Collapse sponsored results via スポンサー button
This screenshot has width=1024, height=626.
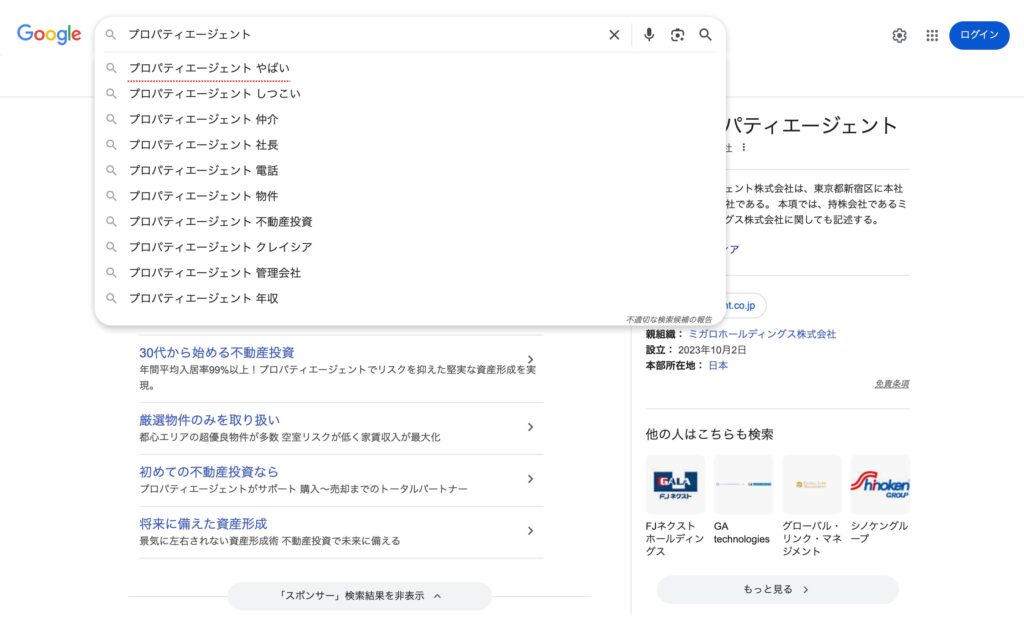359,596
